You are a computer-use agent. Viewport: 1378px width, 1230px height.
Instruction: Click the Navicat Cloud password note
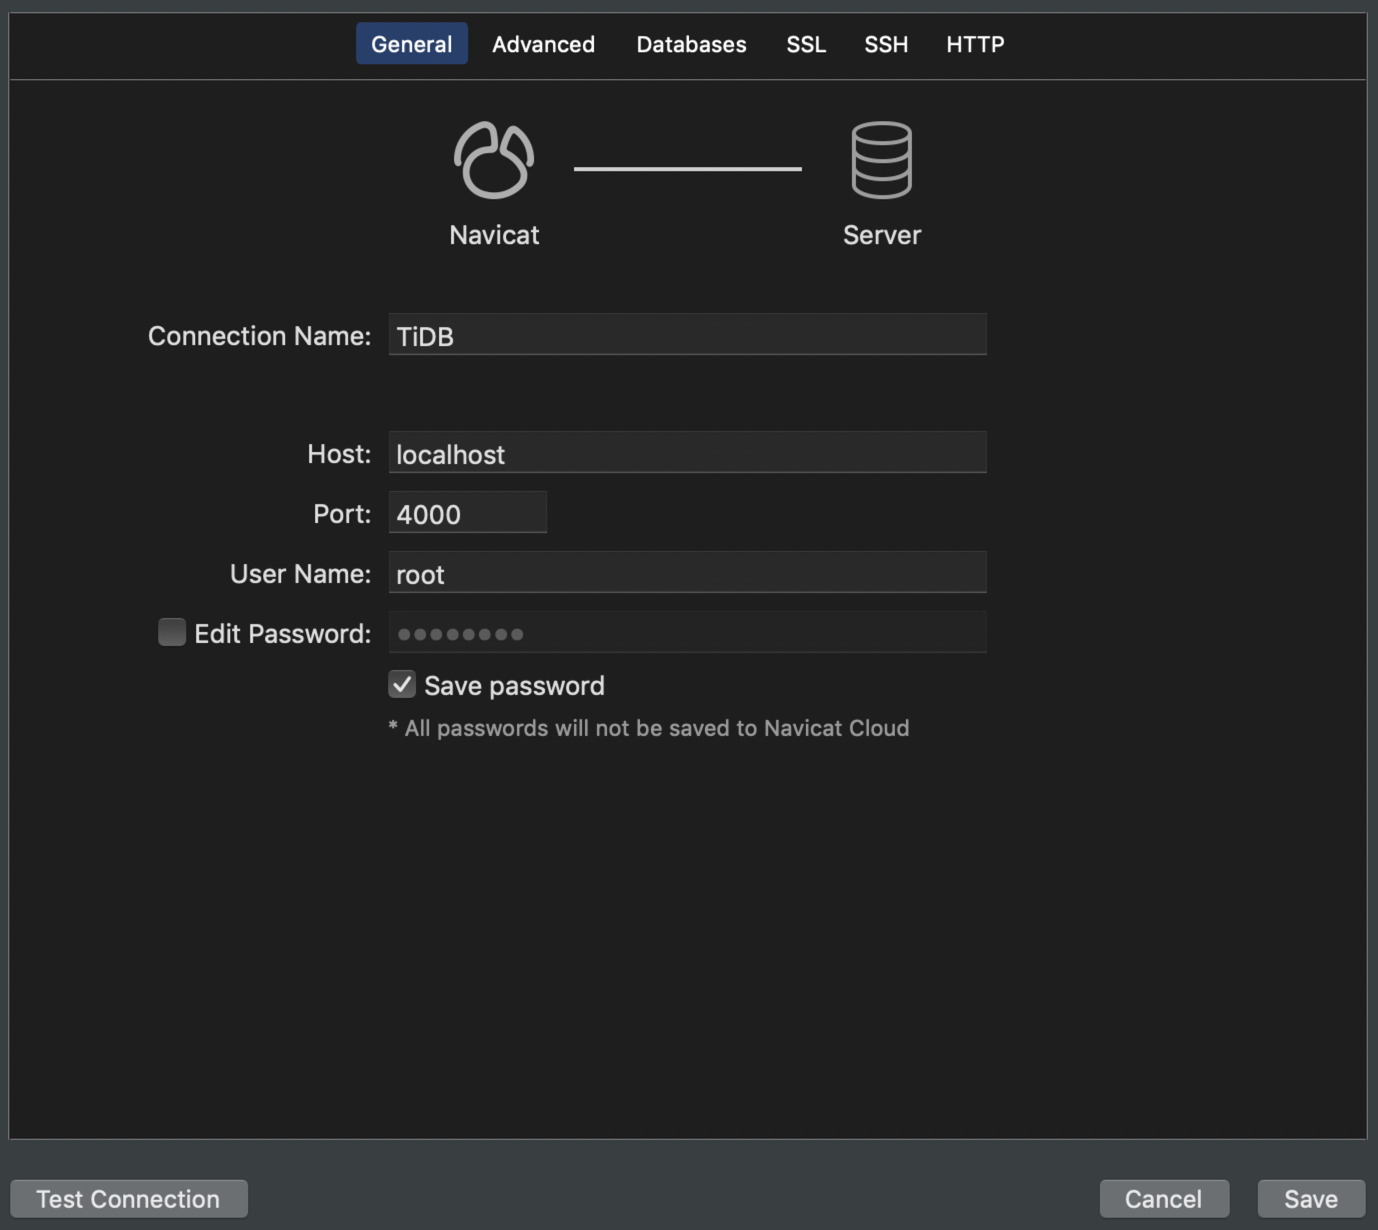(x=649, y=728)
